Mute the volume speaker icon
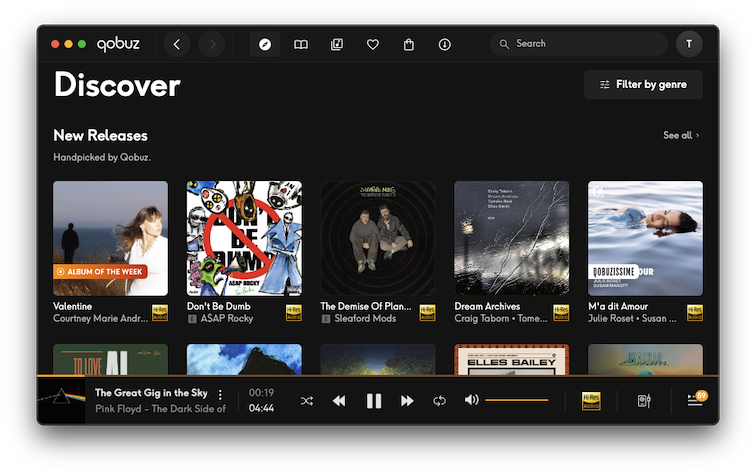 (x=471, y=400)
